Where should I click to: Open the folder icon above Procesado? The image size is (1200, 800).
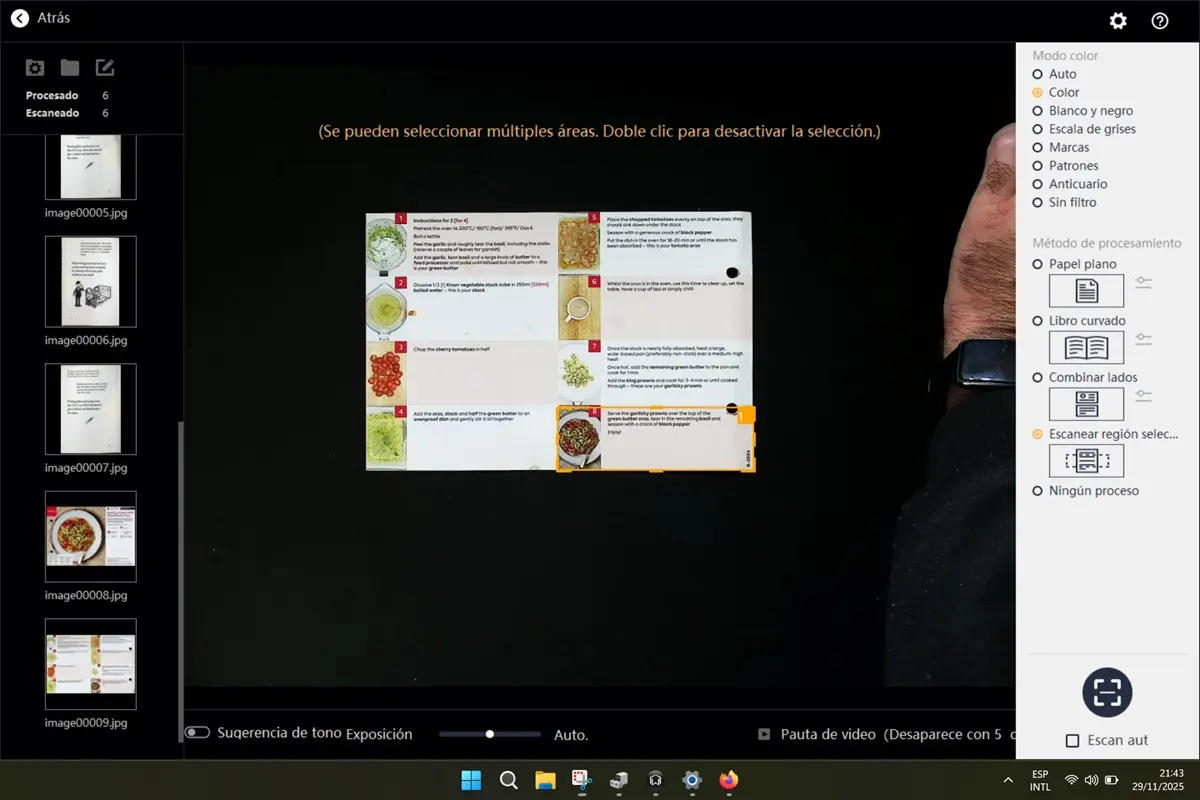coord(69,68)
